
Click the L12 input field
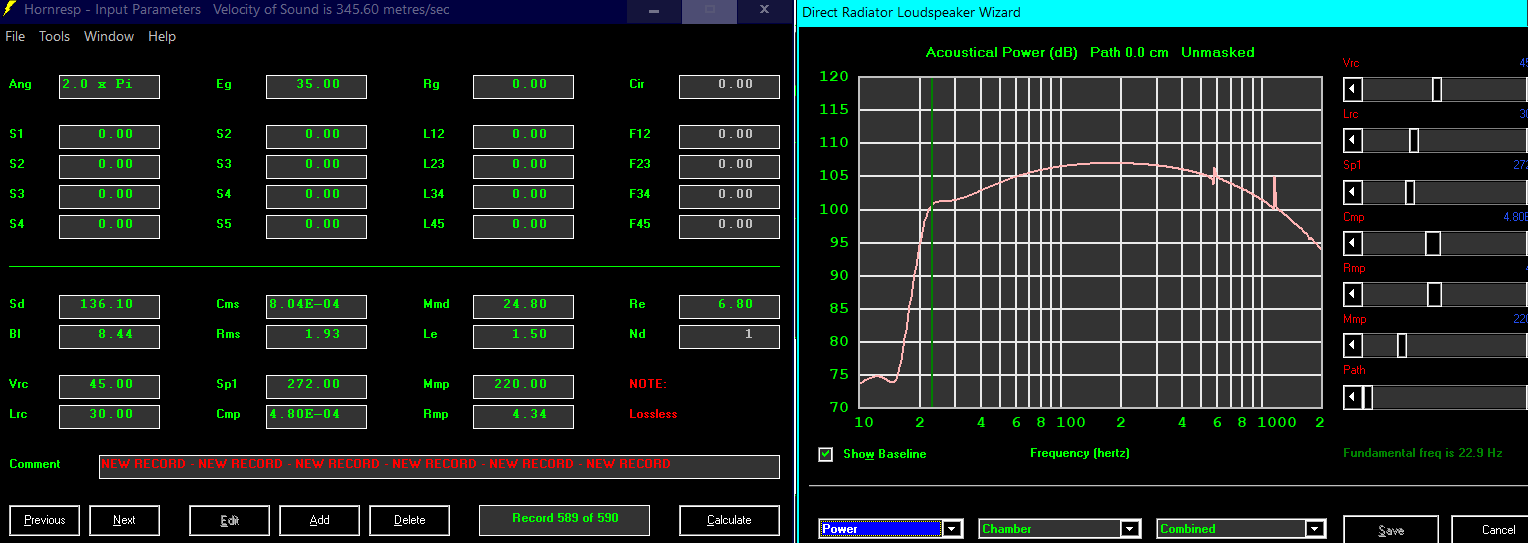click(523, 136)
